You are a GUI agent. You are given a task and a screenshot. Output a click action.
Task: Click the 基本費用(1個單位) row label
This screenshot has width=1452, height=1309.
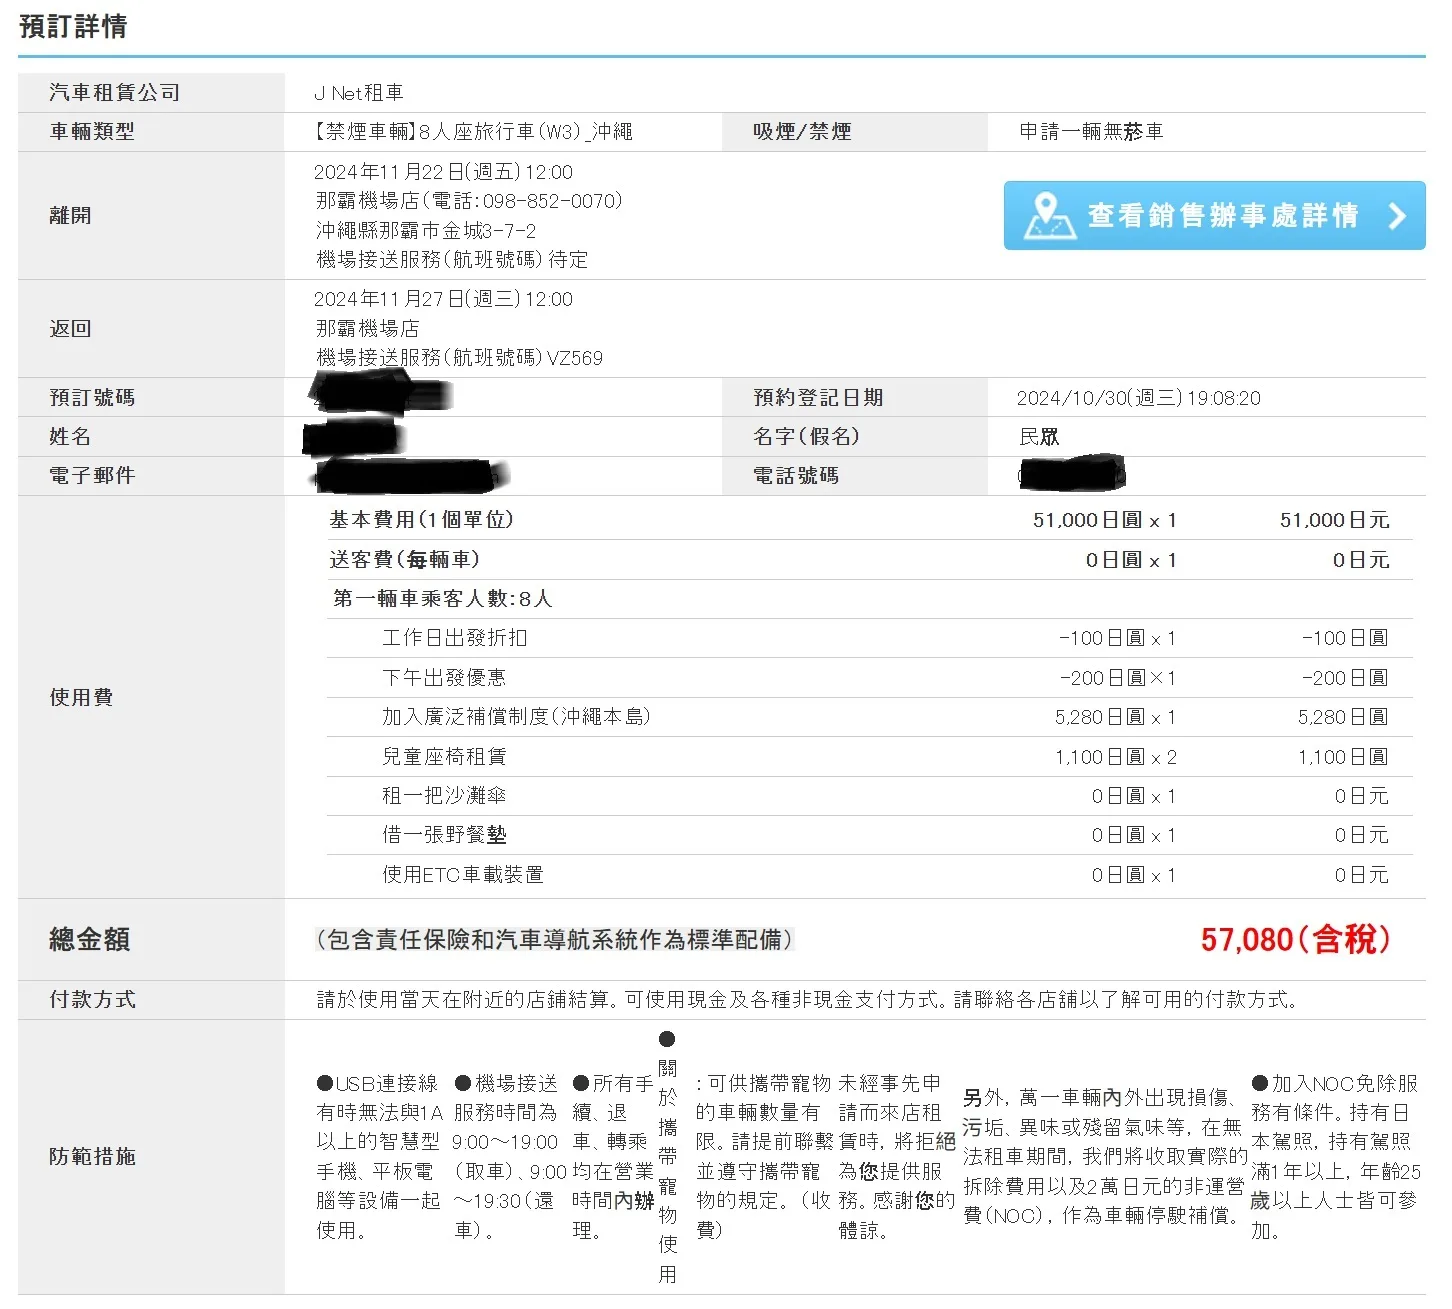pos(421,520)
